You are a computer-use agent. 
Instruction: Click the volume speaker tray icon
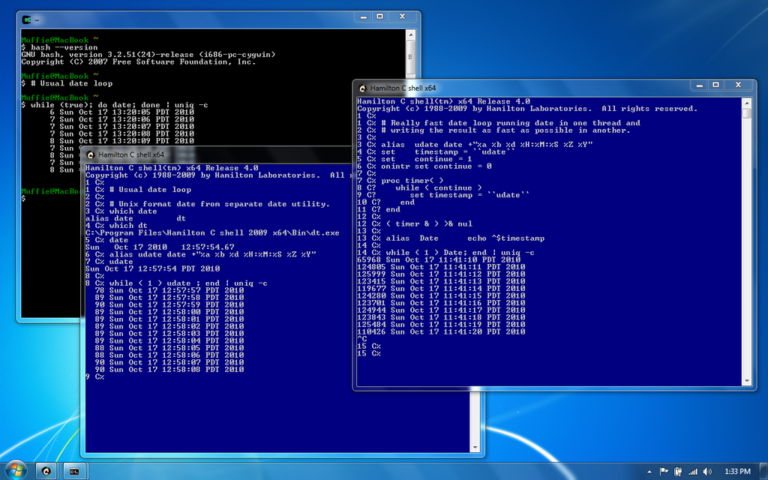(x=707, y=472)
